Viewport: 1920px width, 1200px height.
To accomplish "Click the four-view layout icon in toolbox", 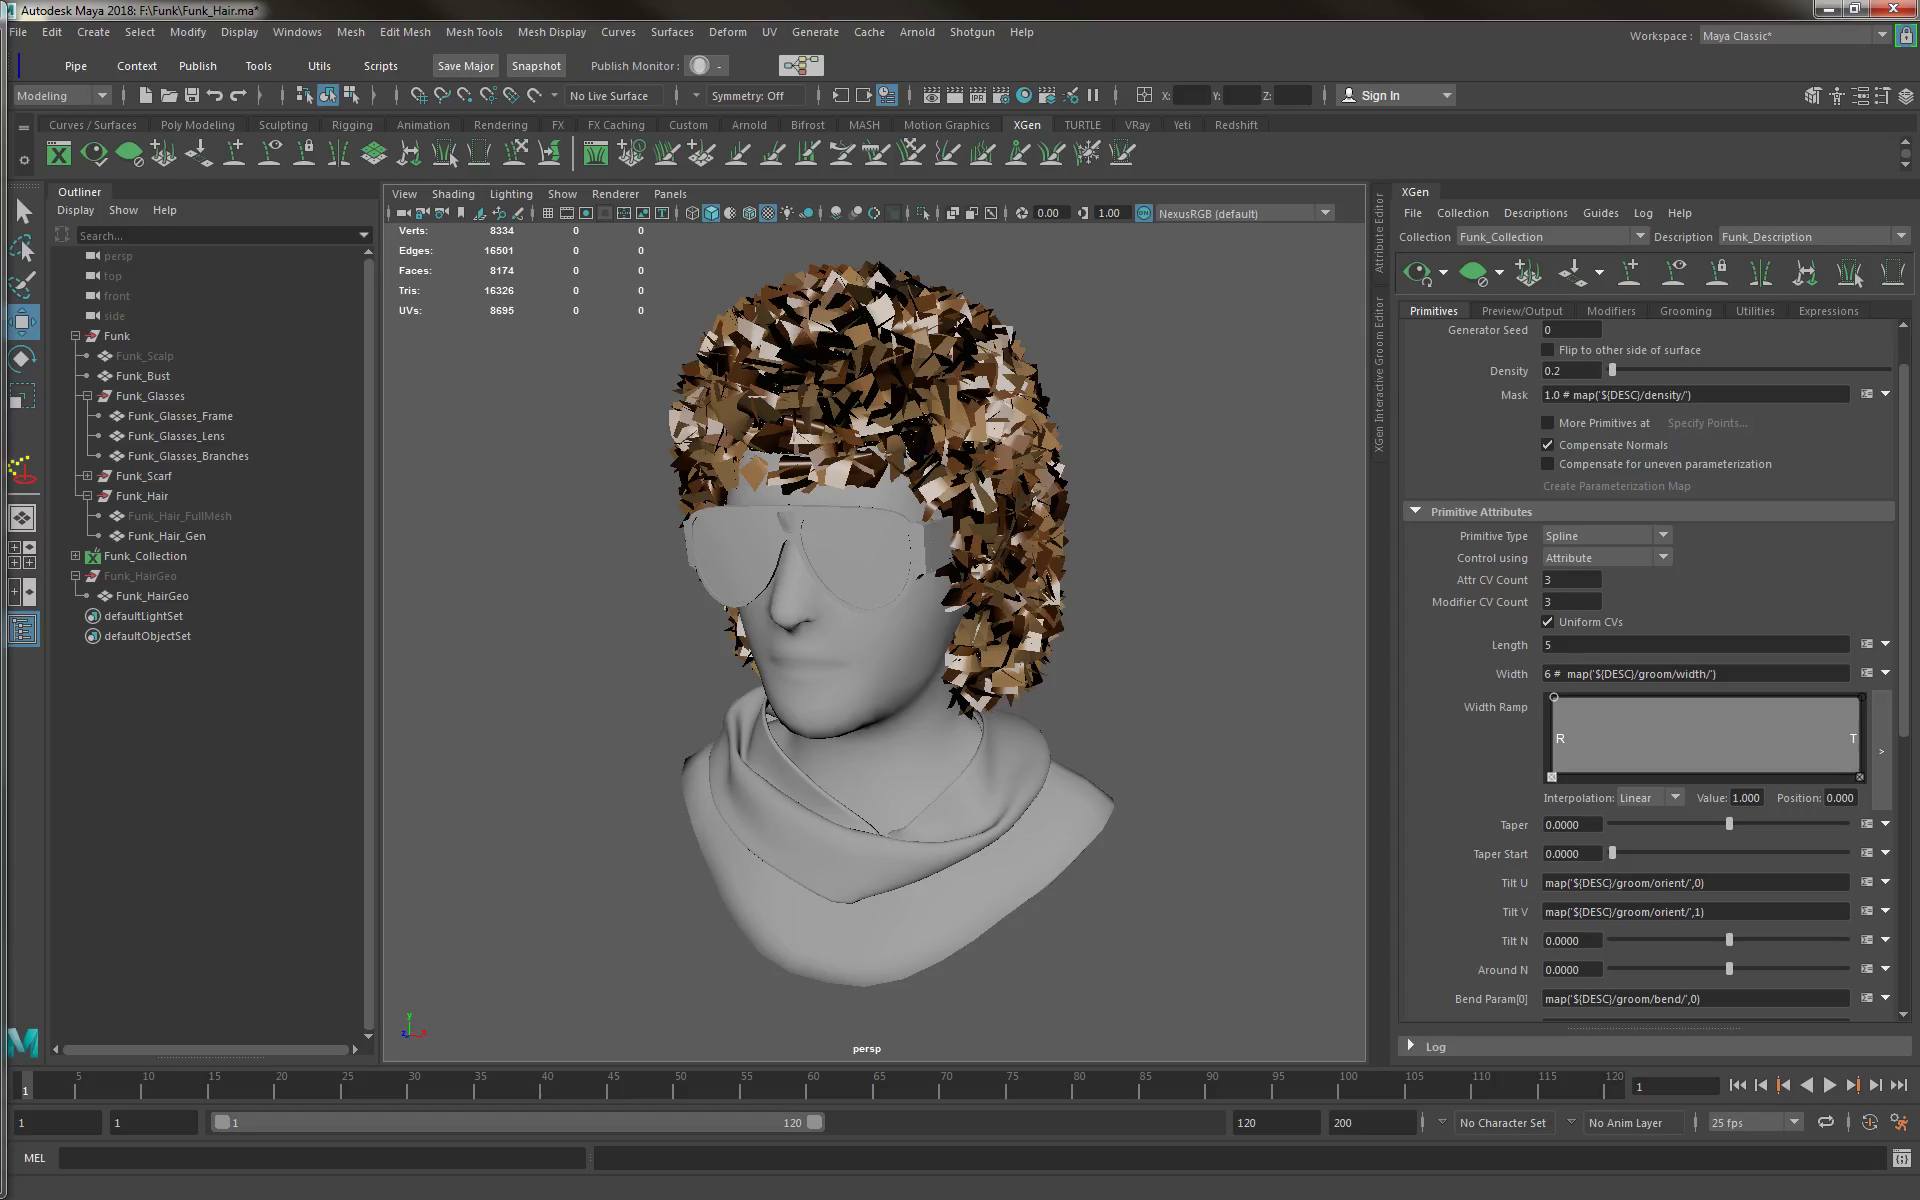I will [22, 555].
